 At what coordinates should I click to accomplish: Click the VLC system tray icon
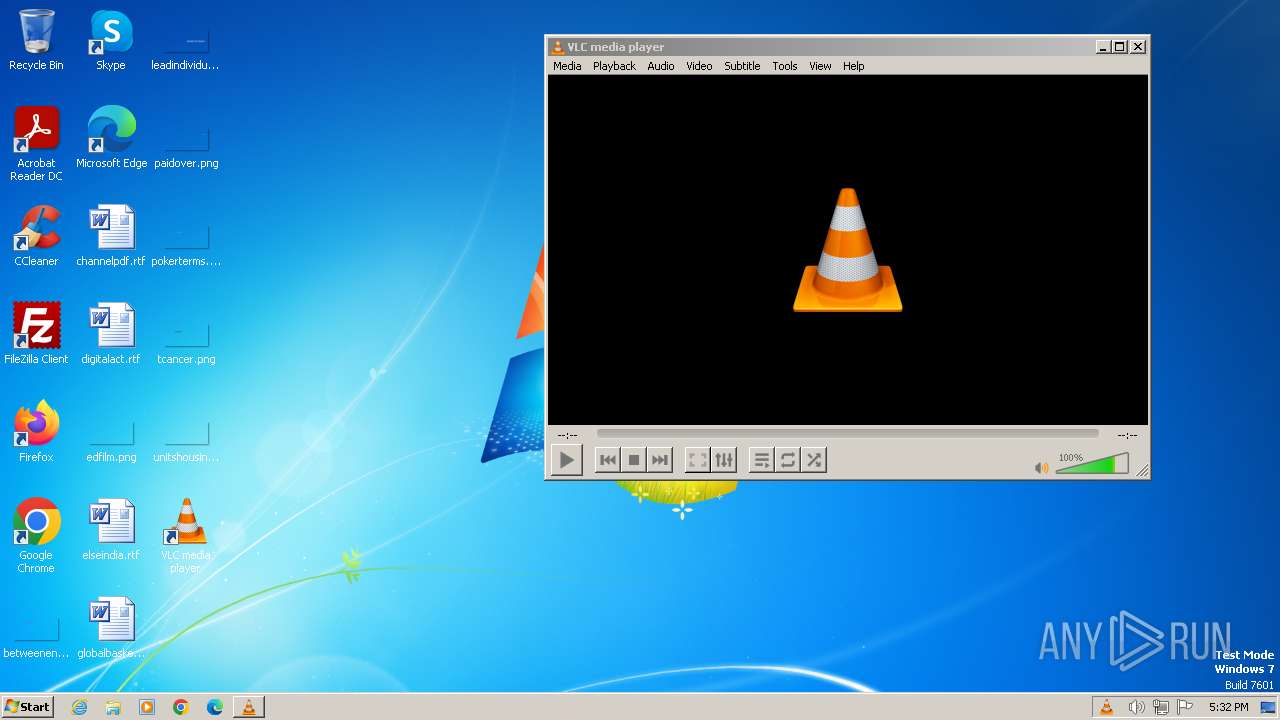(x=1106, y=707)
